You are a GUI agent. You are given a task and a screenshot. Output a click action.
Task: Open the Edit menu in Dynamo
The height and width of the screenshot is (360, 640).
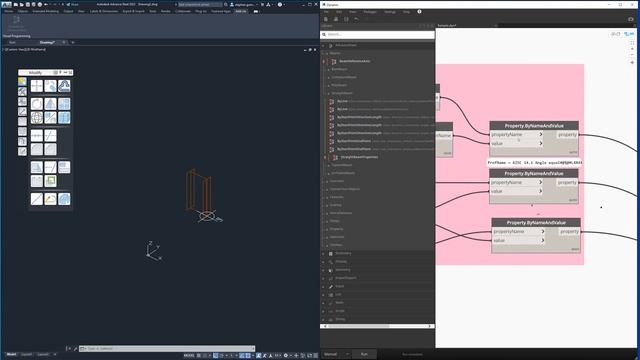339,12
